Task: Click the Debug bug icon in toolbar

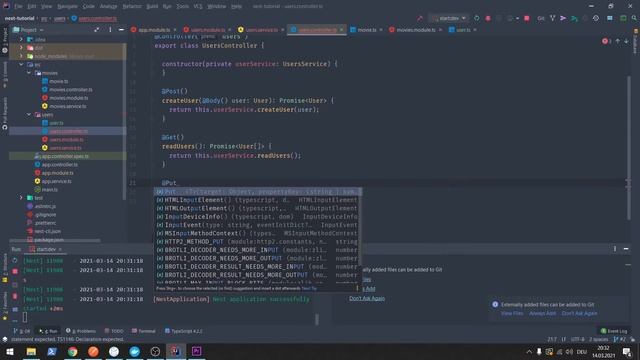Action: [488, 18]
